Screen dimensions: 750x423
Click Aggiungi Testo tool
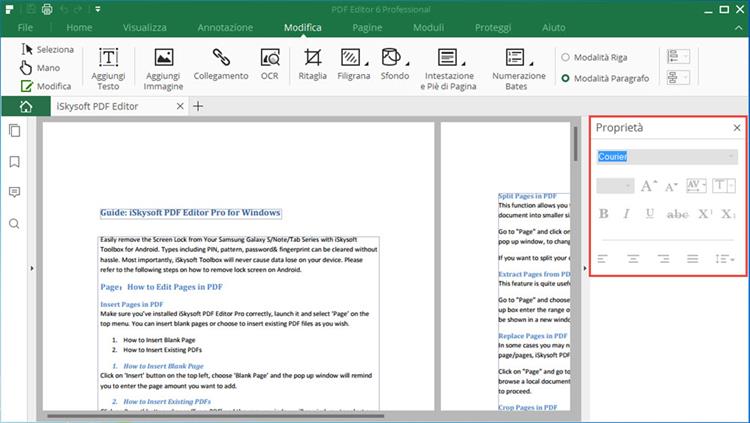[x=109, y=69]
